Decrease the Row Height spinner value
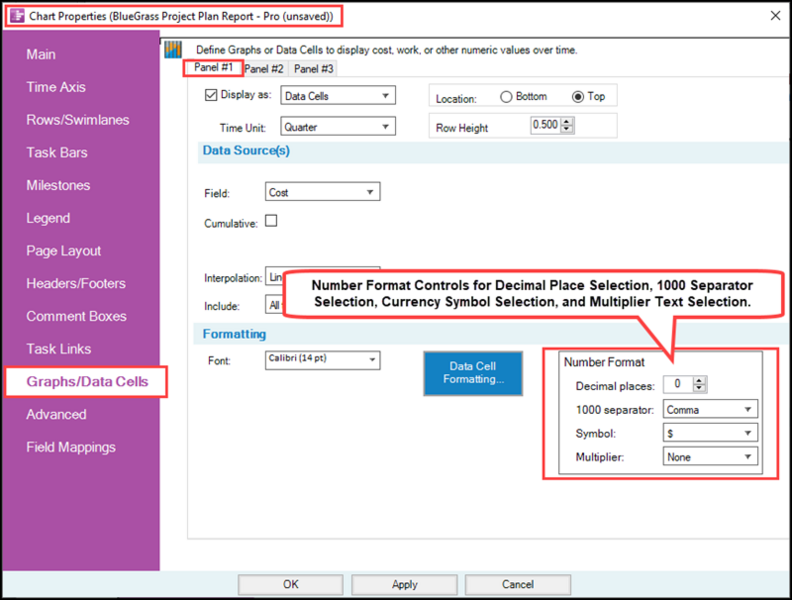The image size is (792, 600). coord(567,129)
